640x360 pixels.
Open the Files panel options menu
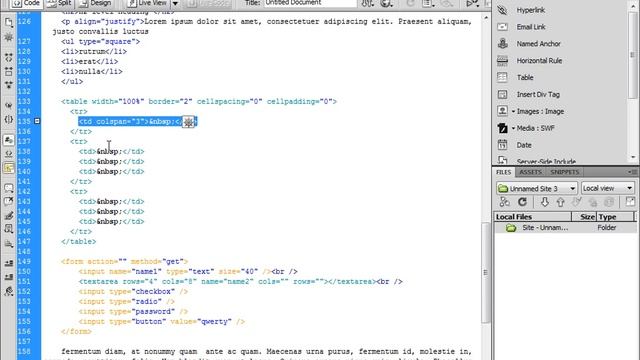click(x=632, y=172)
